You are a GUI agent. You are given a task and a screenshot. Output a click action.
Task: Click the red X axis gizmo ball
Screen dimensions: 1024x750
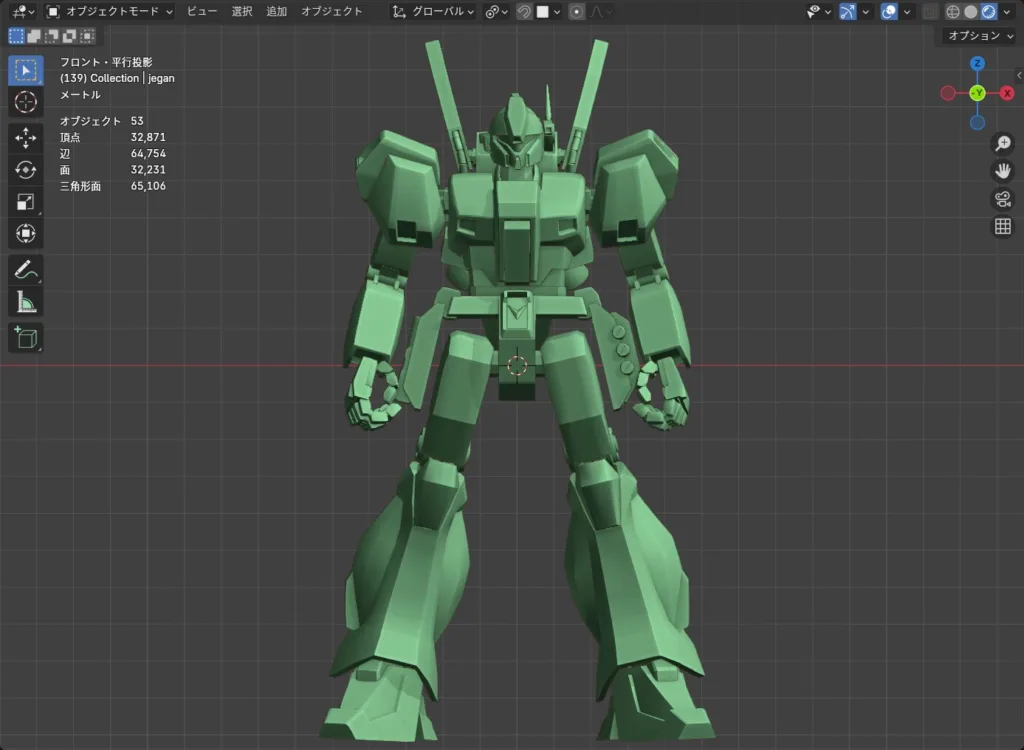click(x=1007, y=93)
